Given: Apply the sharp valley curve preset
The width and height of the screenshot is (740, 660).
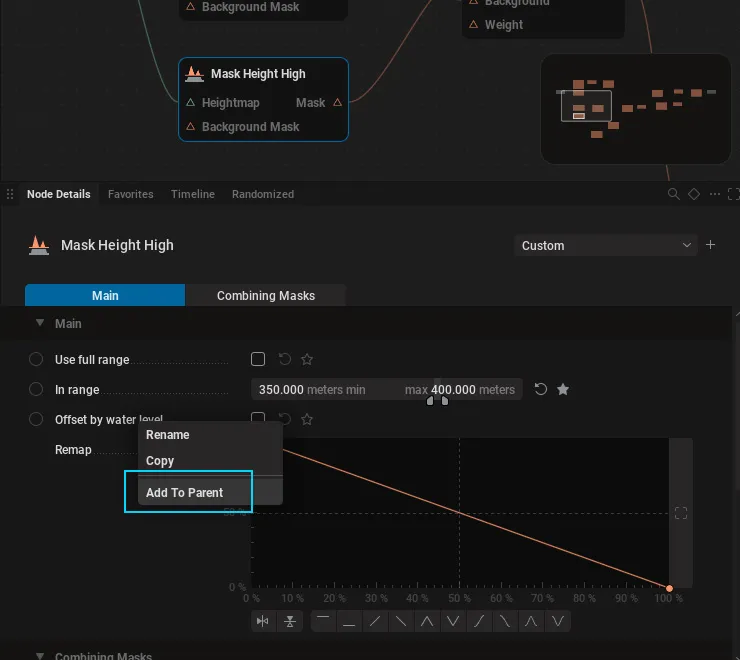Looking at the screenshot, I should (x=453, y=621).
